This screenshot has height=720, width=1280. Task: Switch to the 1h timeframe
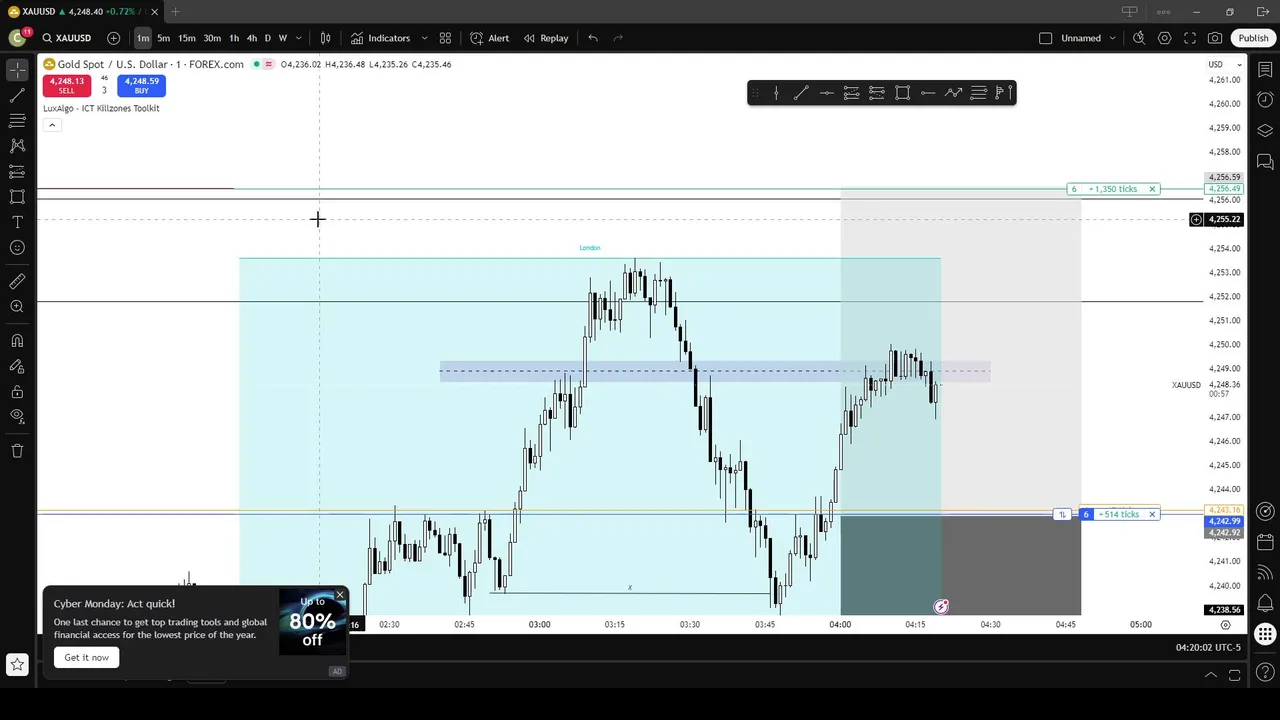coord(234,38)
